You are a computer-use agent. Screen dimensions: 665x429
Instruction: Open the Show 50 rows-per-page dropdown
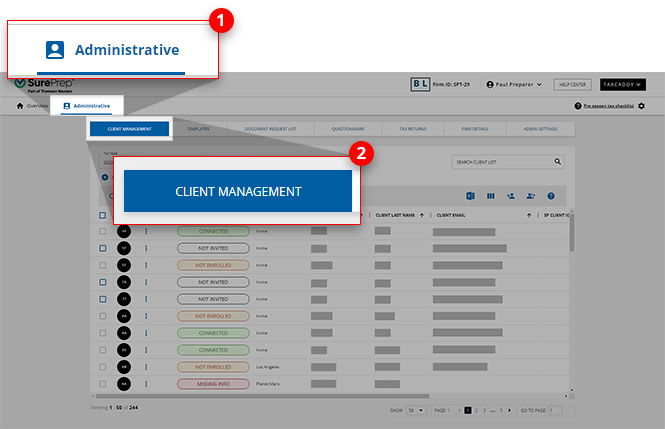pos(415,410)
